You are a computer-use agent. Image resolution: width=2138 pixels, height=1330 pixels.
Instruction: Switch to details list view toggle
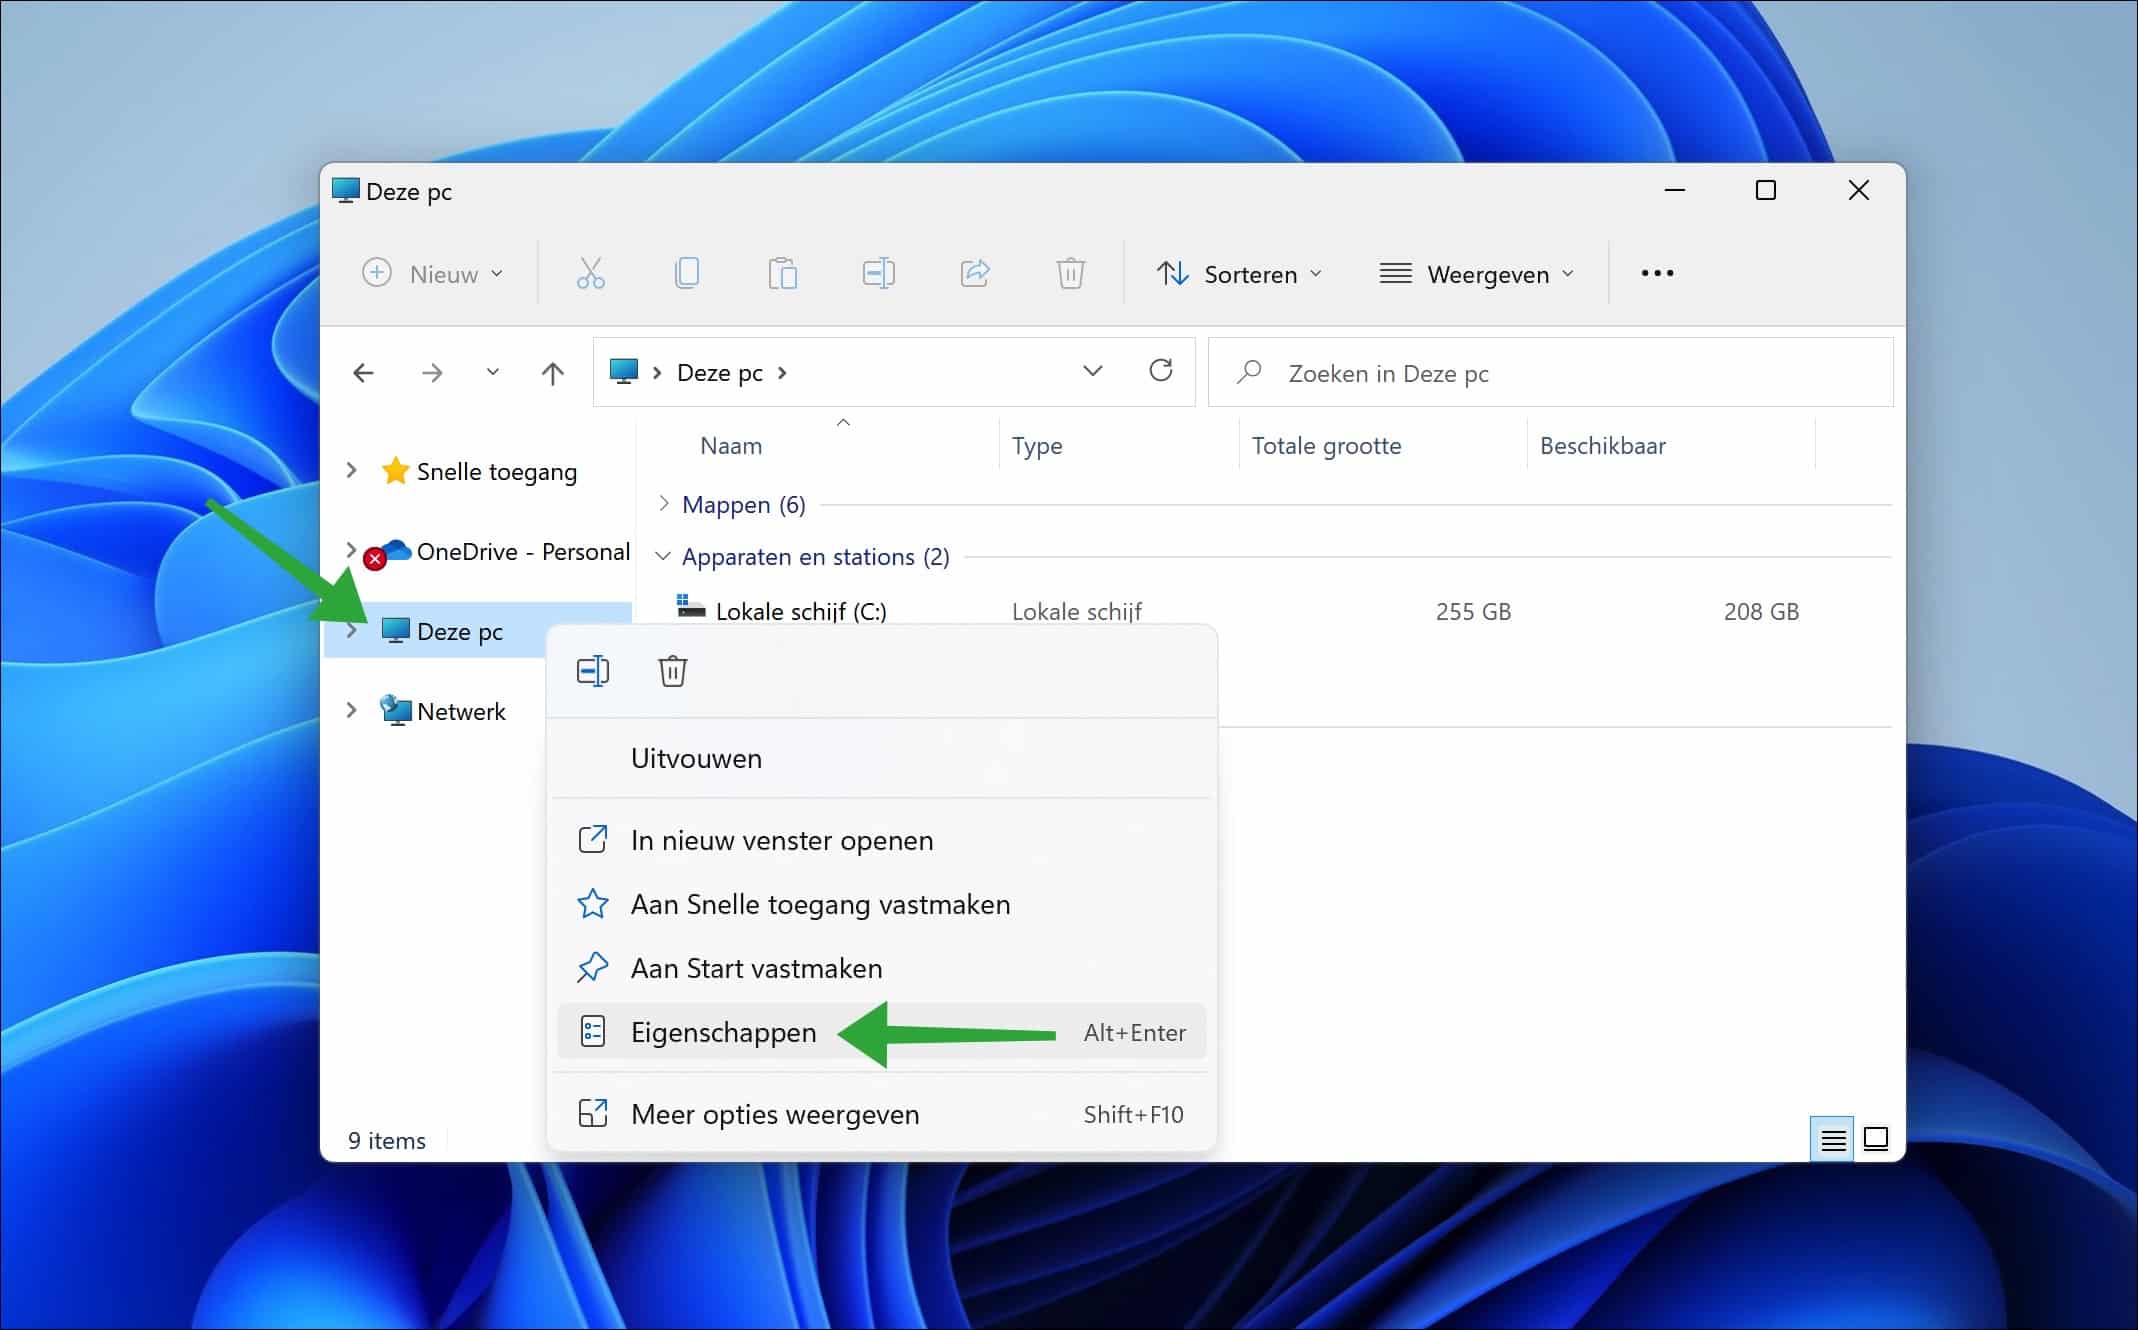point(1832,1139)
